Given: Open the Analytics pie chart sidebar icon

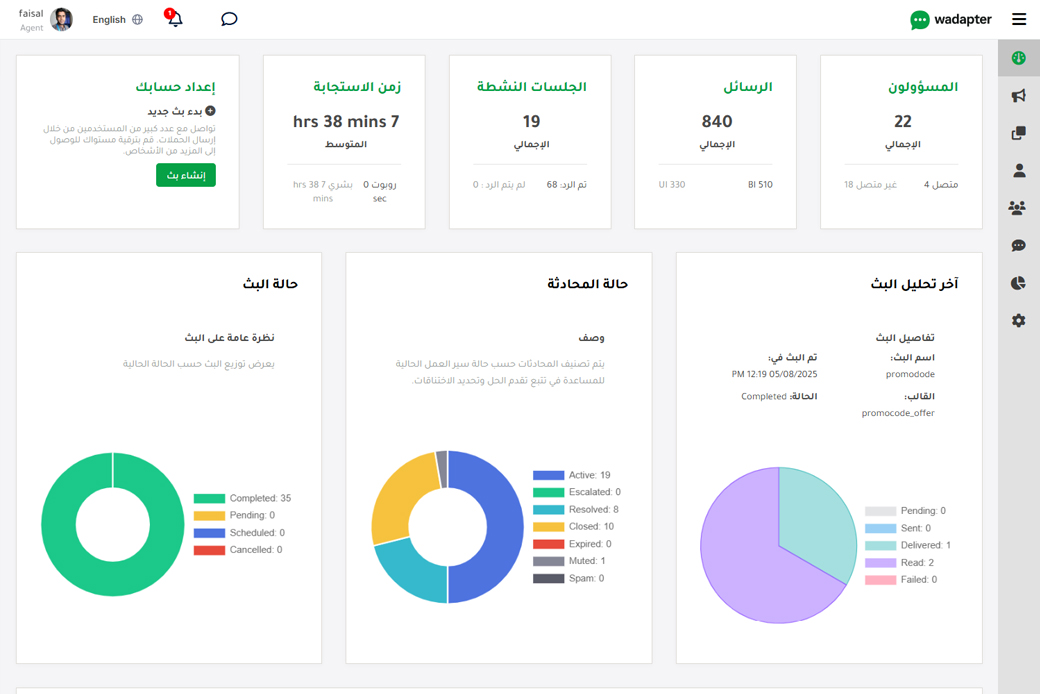Looking at the screenshot, I should click(1018, 282).
